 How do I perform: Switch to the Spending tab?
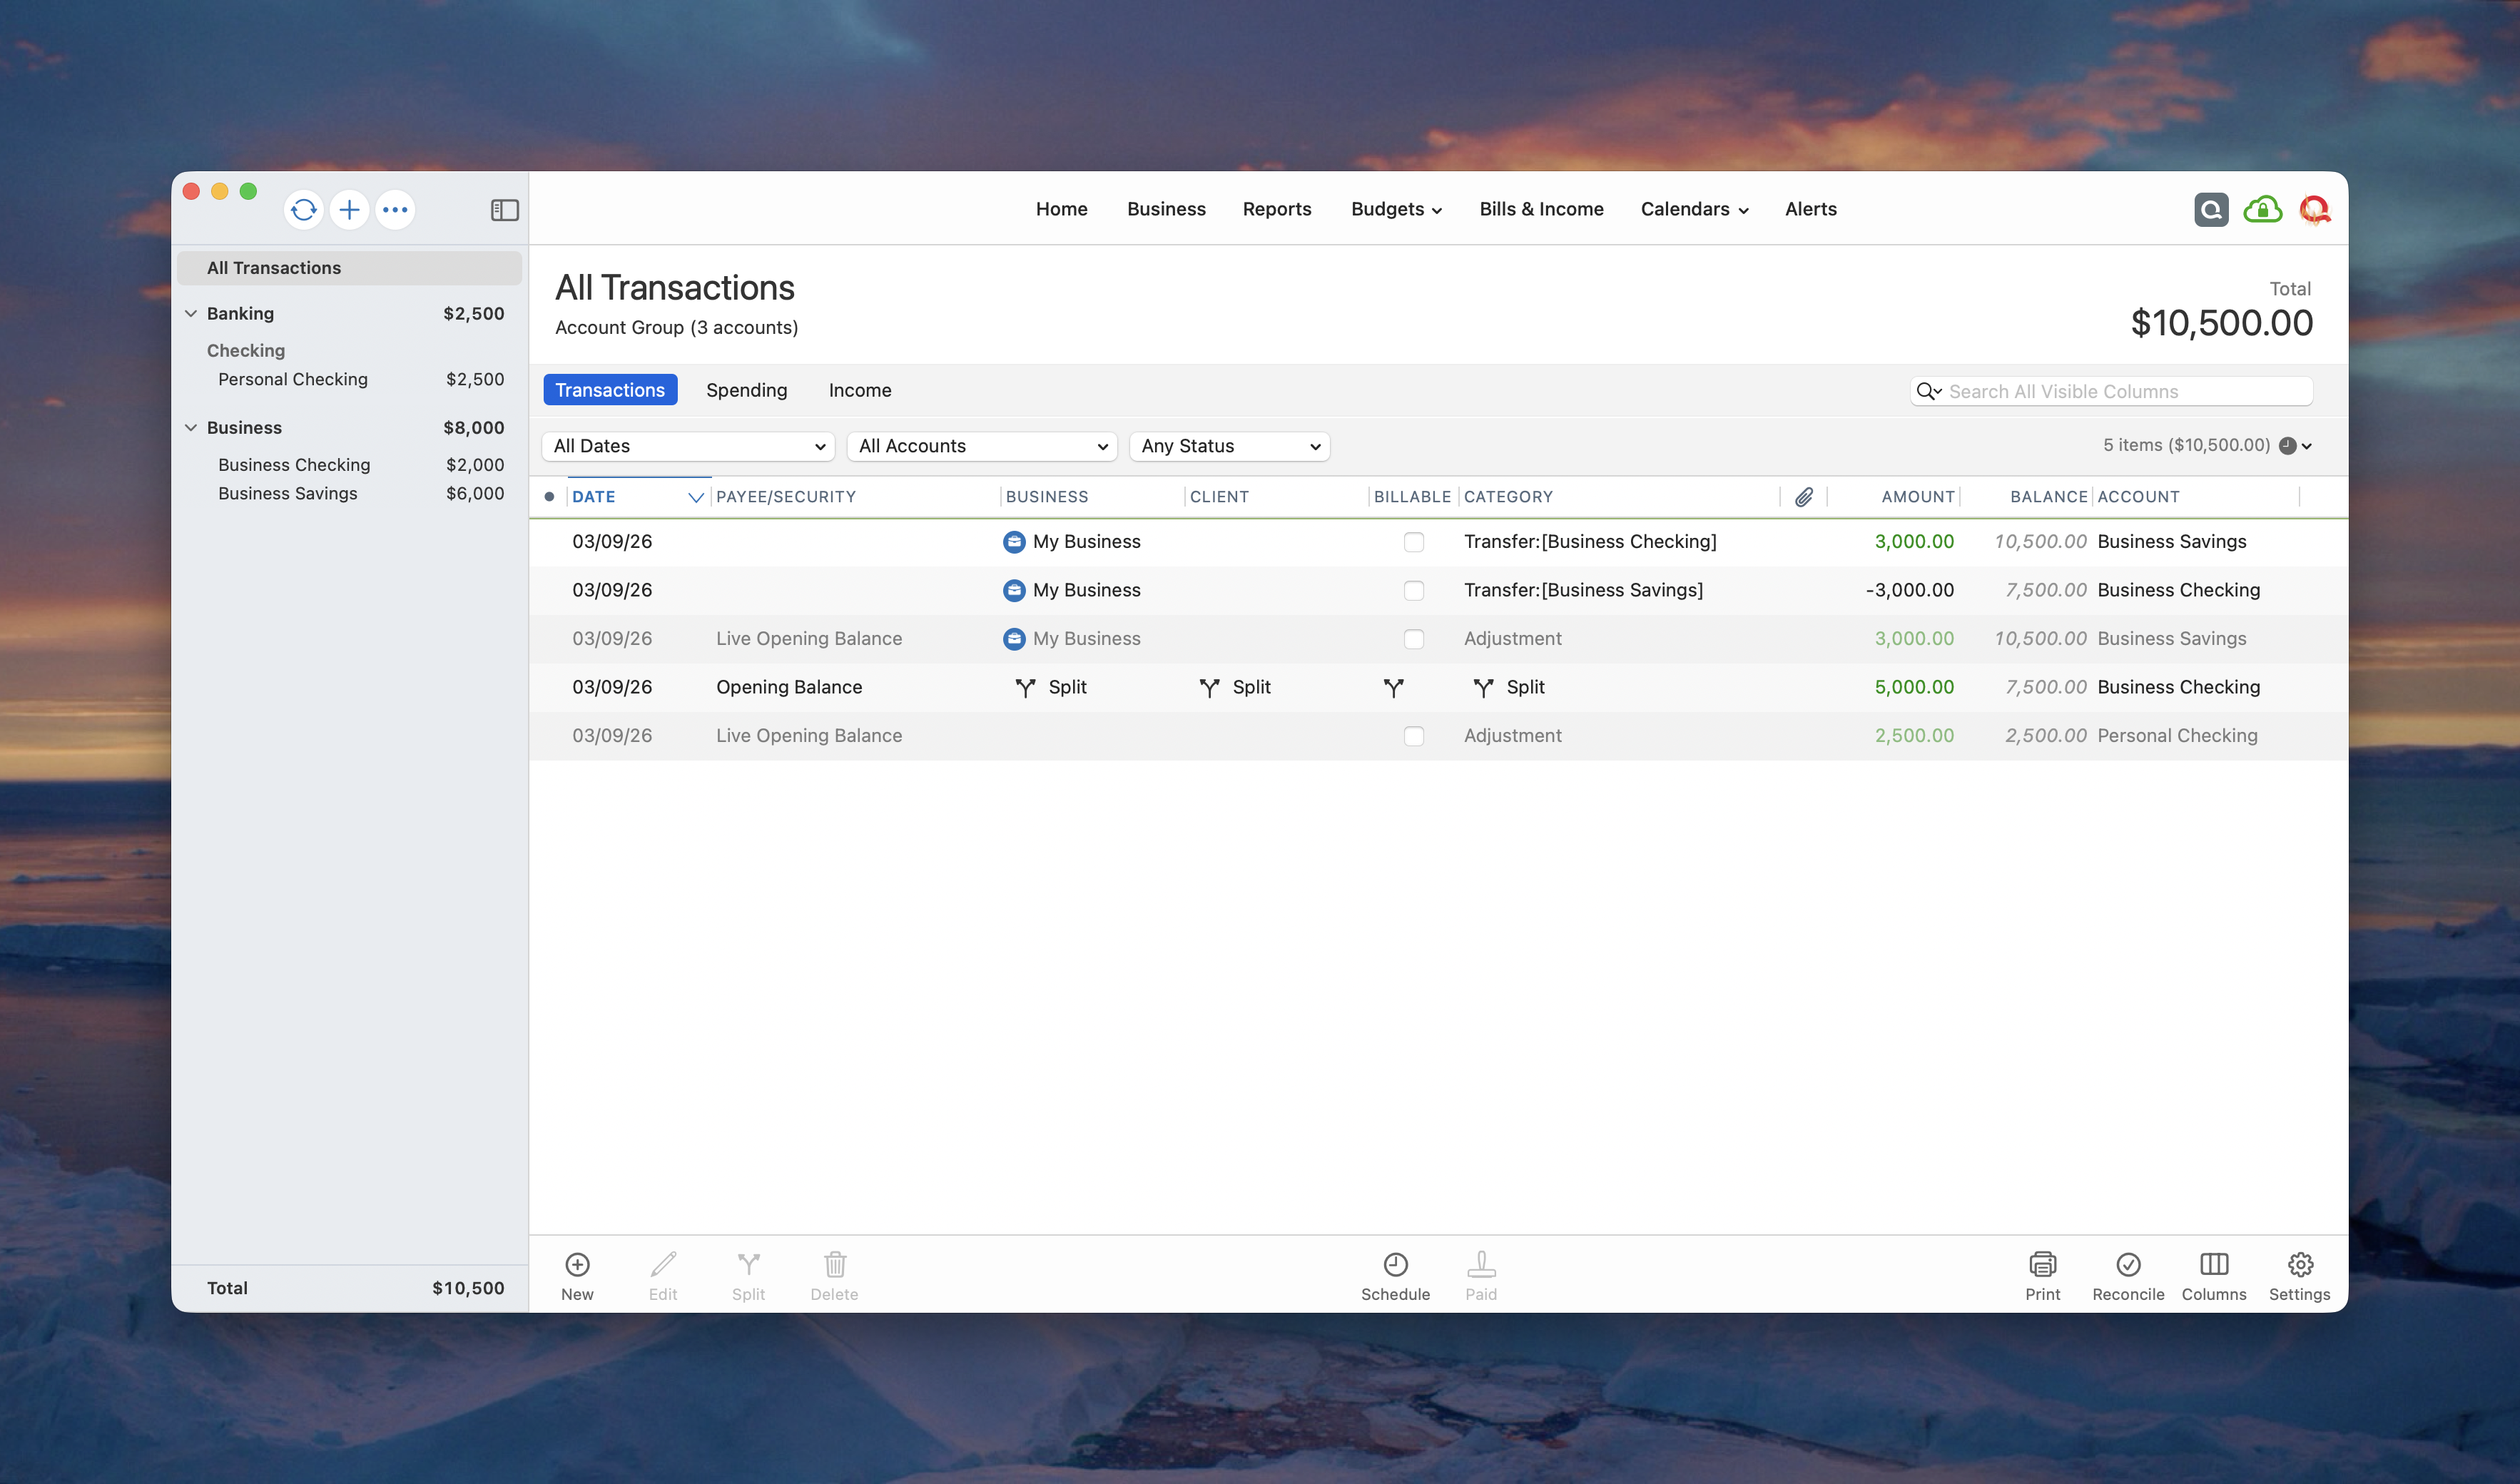746,390
